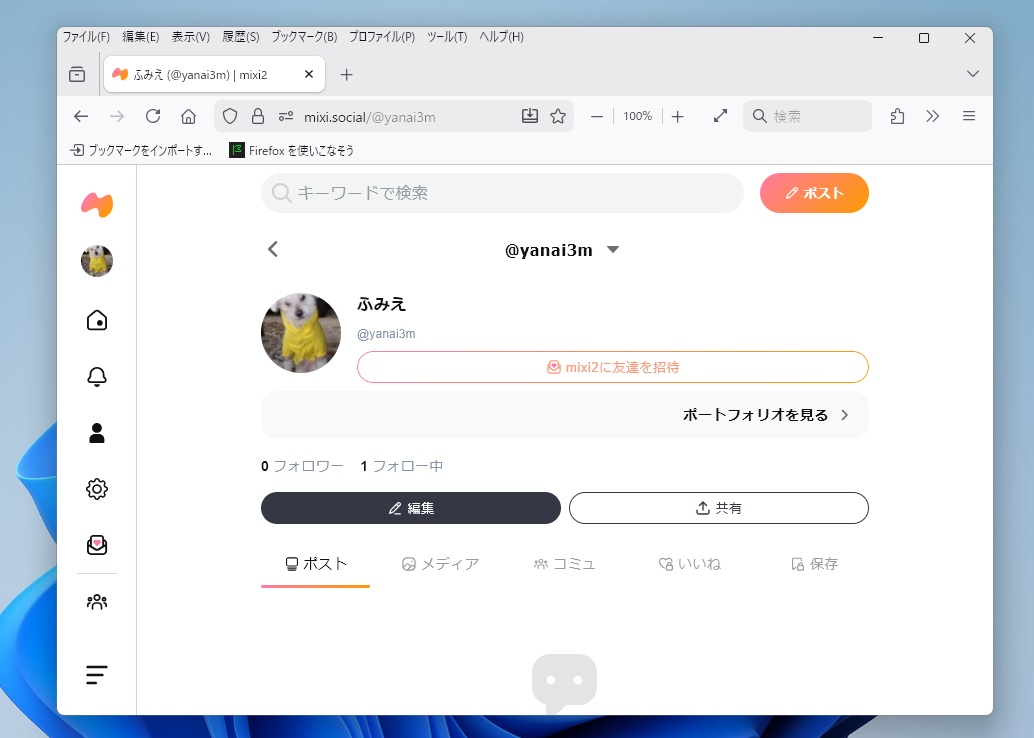Open settings gear in sidebar

[x=97, y=489]
